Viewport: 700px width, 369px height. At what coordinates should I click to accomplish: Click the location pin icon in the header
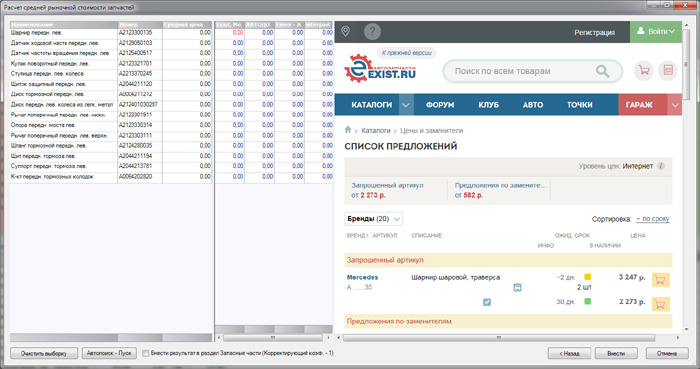(x=346, y=31)
